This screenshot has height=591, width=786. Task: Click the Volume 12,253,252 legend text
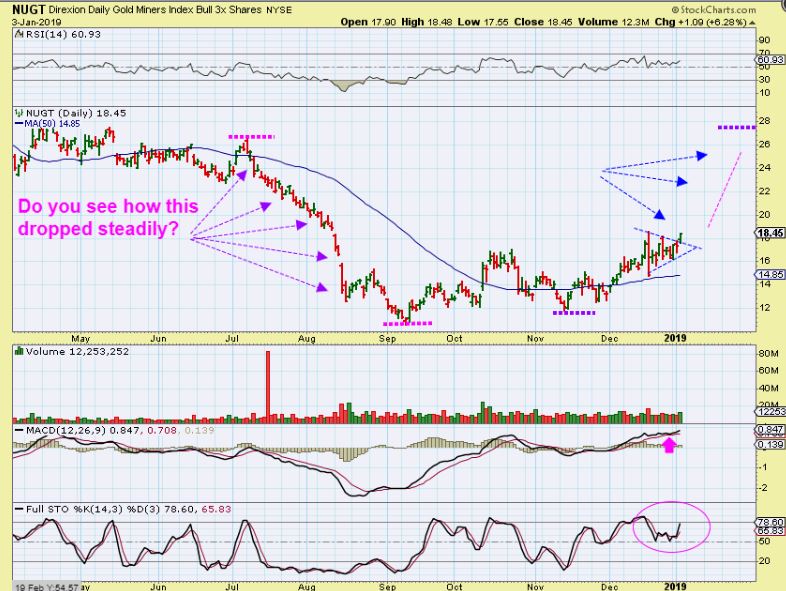point(77,351)
